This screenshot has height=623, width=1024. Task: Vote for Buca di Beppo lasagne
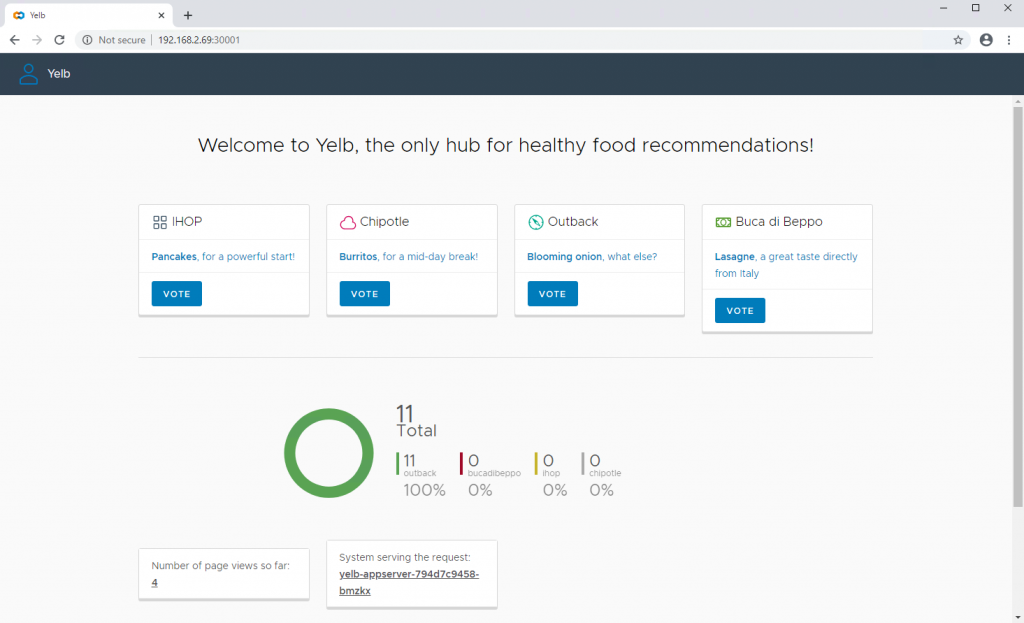(x=740, y=311)
